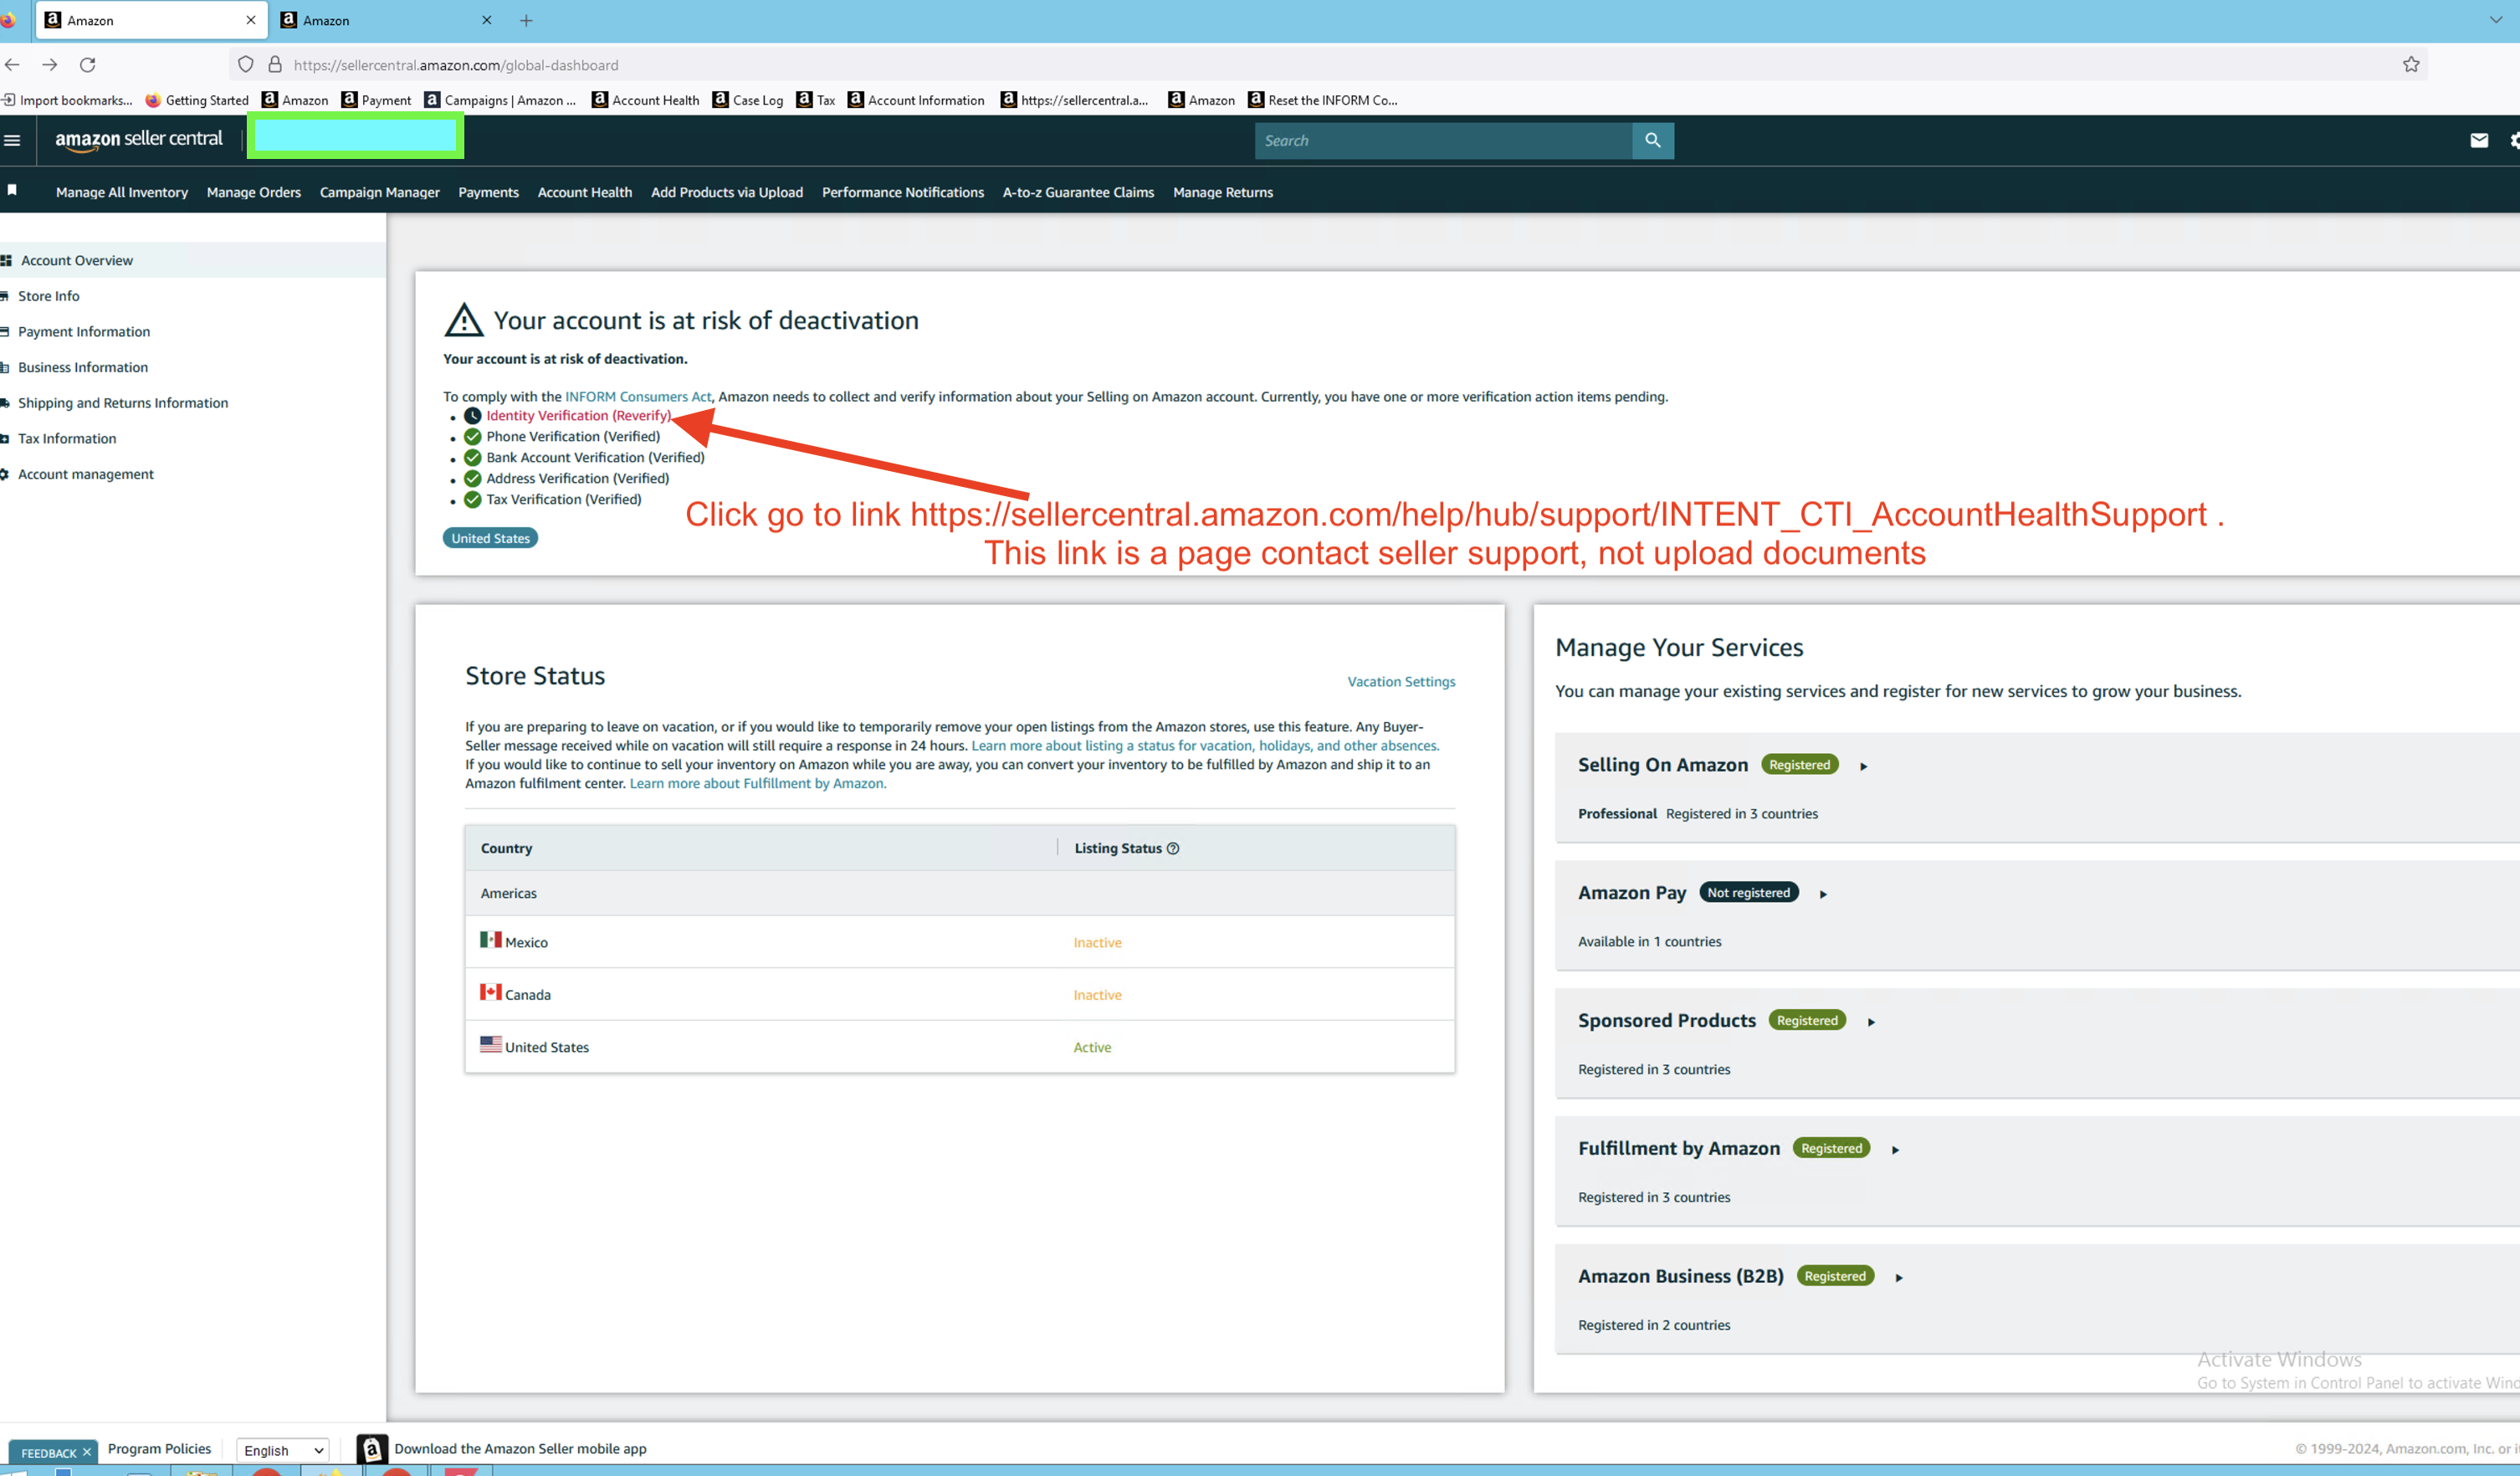Open Program Policies link
The image size is (2520, 1476).
(x=159, y=1449)
